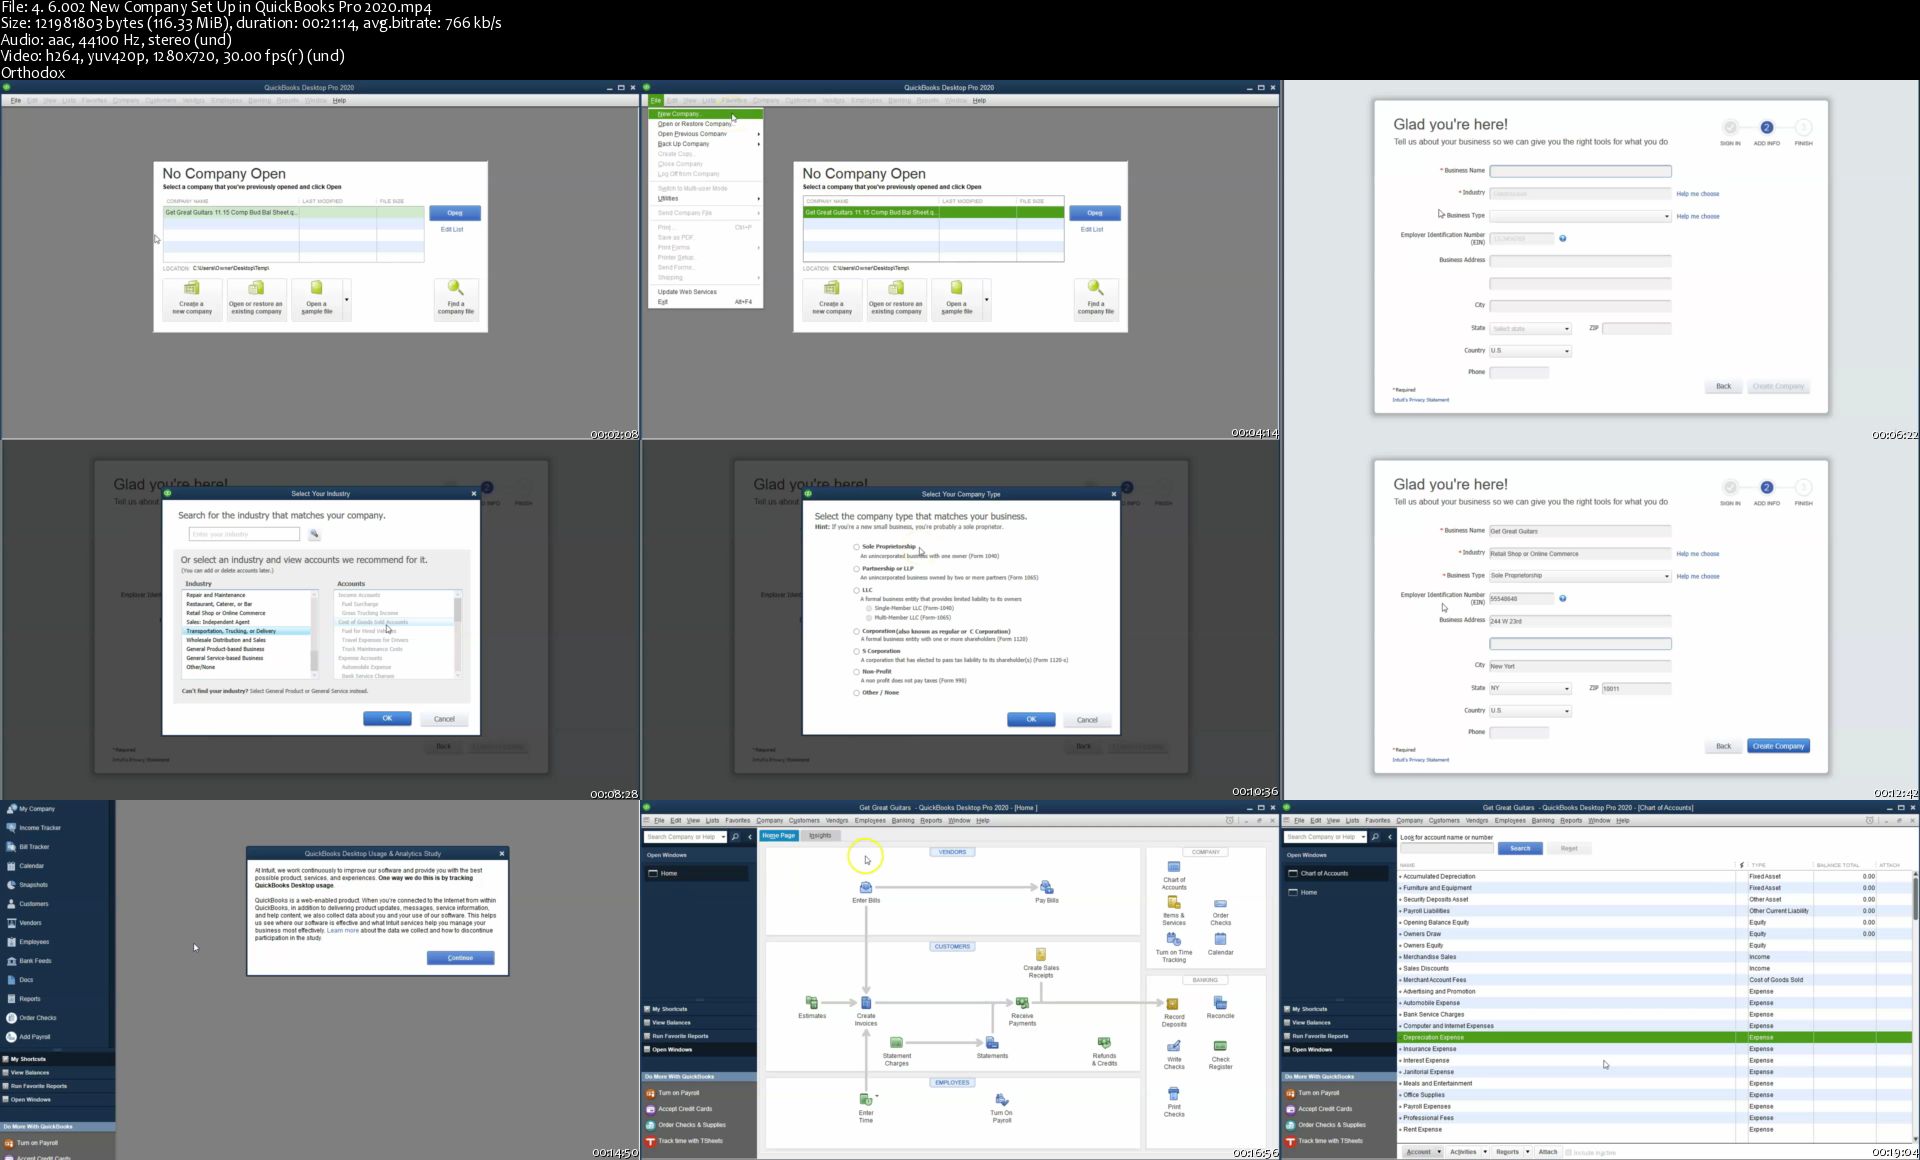Image resolution: width=1920 pixels, height=1160 pixels.
Task: Open the Account dropdown below Chart of Accounts
Action: pos(1423,1152)
